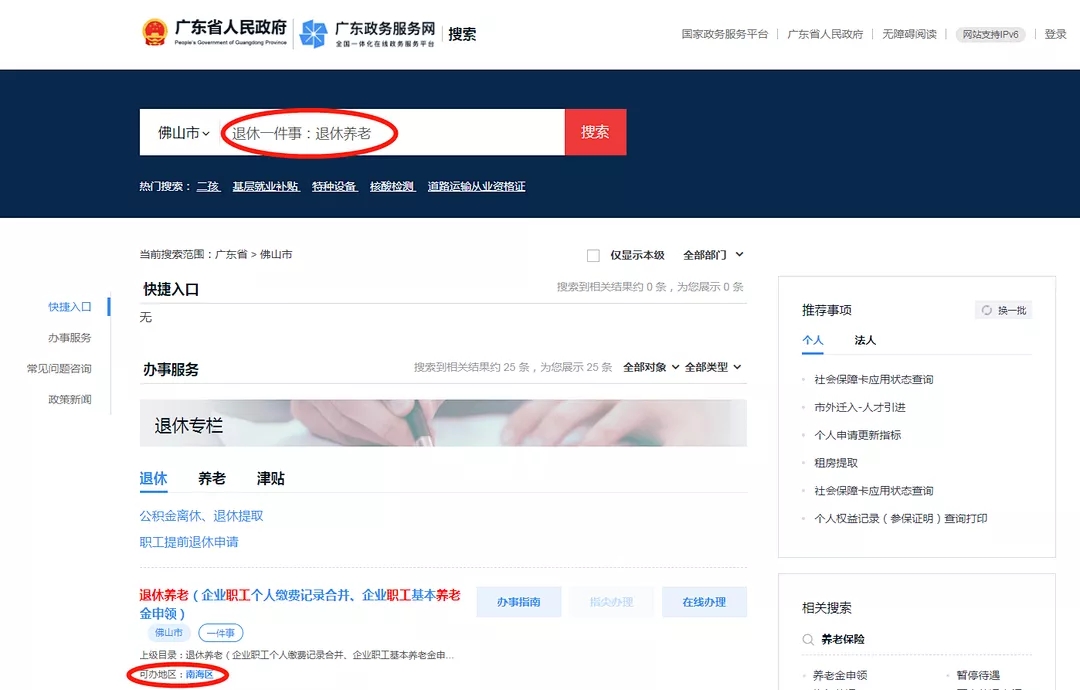
Task: Open the 佛山市 city dropdown
Action: [183, 132]
